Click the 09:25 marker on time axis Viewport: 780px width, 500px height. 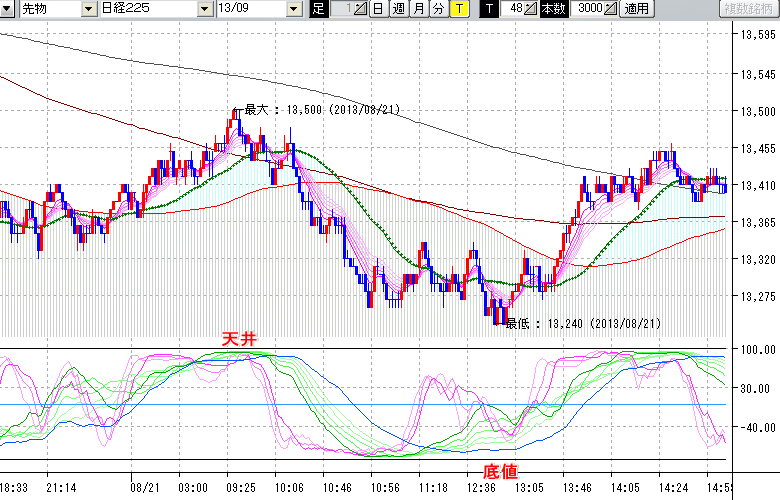point(241,487)
